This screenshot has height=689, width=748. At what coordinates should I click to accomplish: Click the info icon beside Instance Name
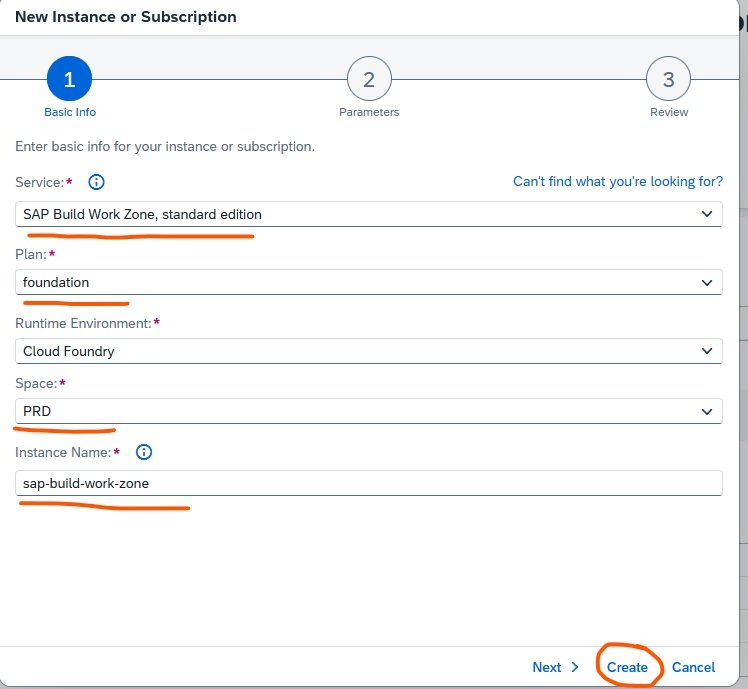tap(144, 452)
